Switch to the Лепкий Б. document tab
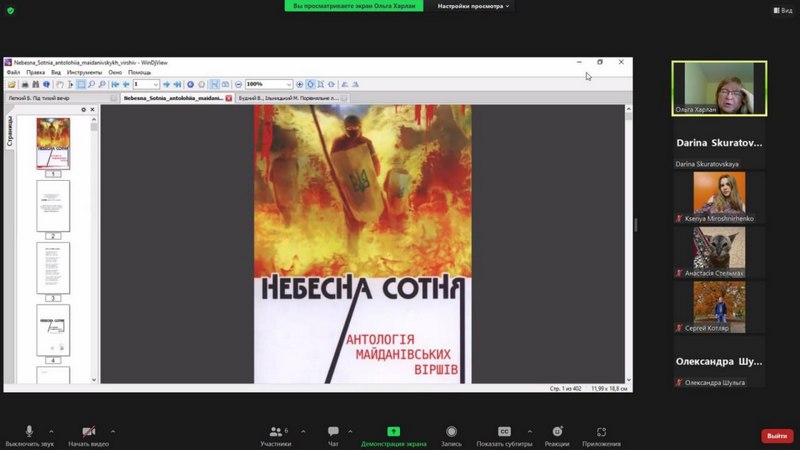Image resolution: width=800 pixels, height=450 pixels. 60,98
